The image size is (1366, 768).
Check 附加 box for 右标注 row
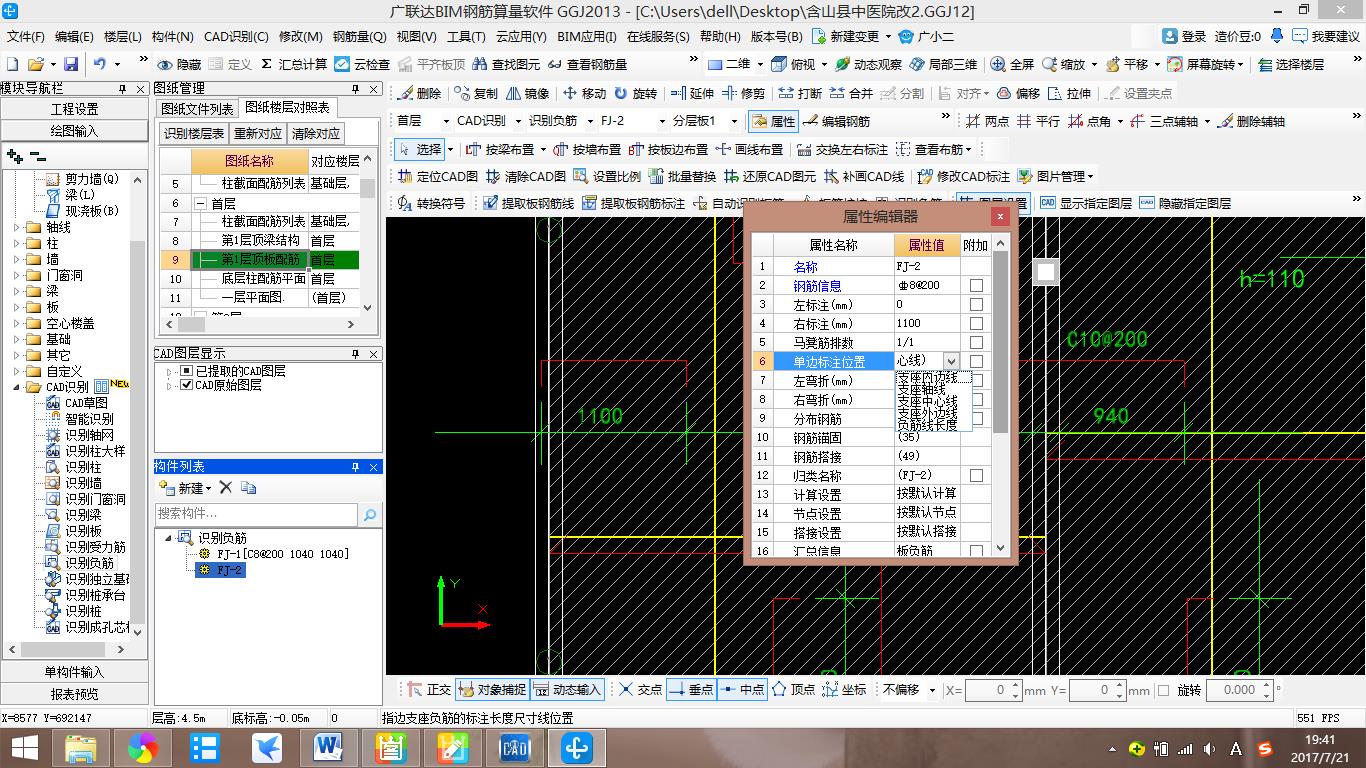pos(976,324)
